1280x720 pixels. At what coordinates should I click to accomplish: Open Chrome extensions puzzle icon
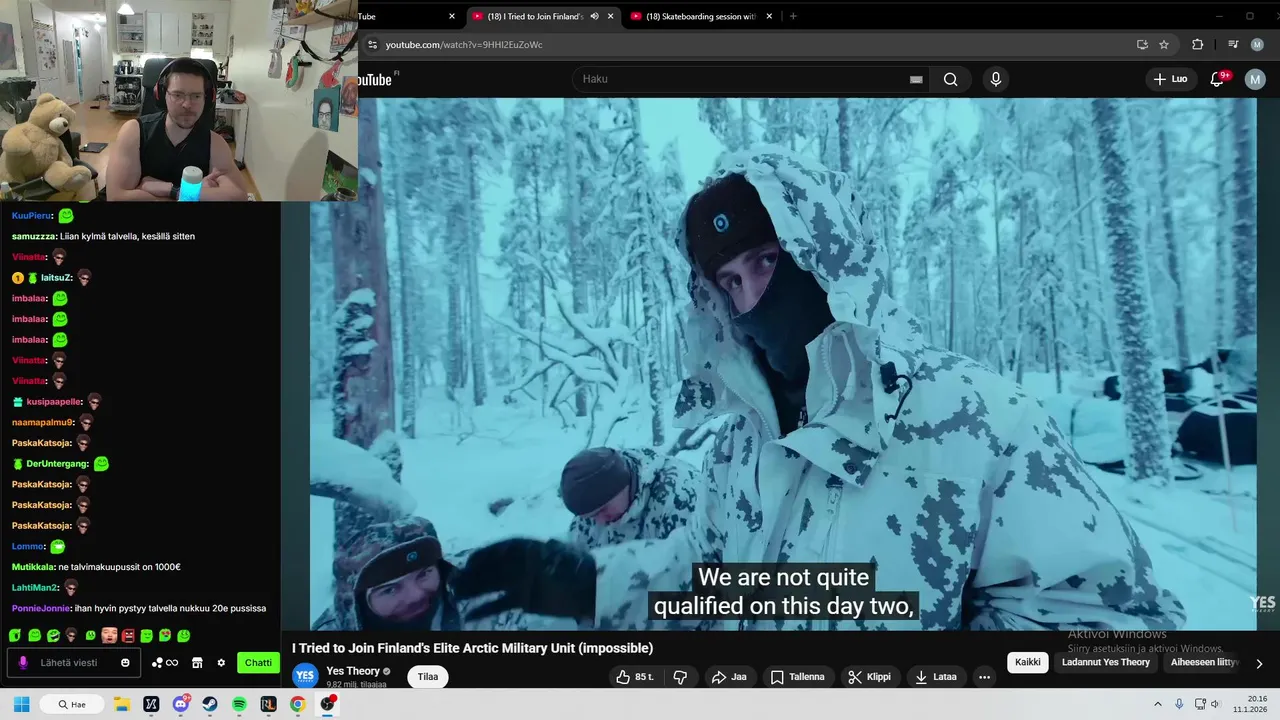[1197, 45]
